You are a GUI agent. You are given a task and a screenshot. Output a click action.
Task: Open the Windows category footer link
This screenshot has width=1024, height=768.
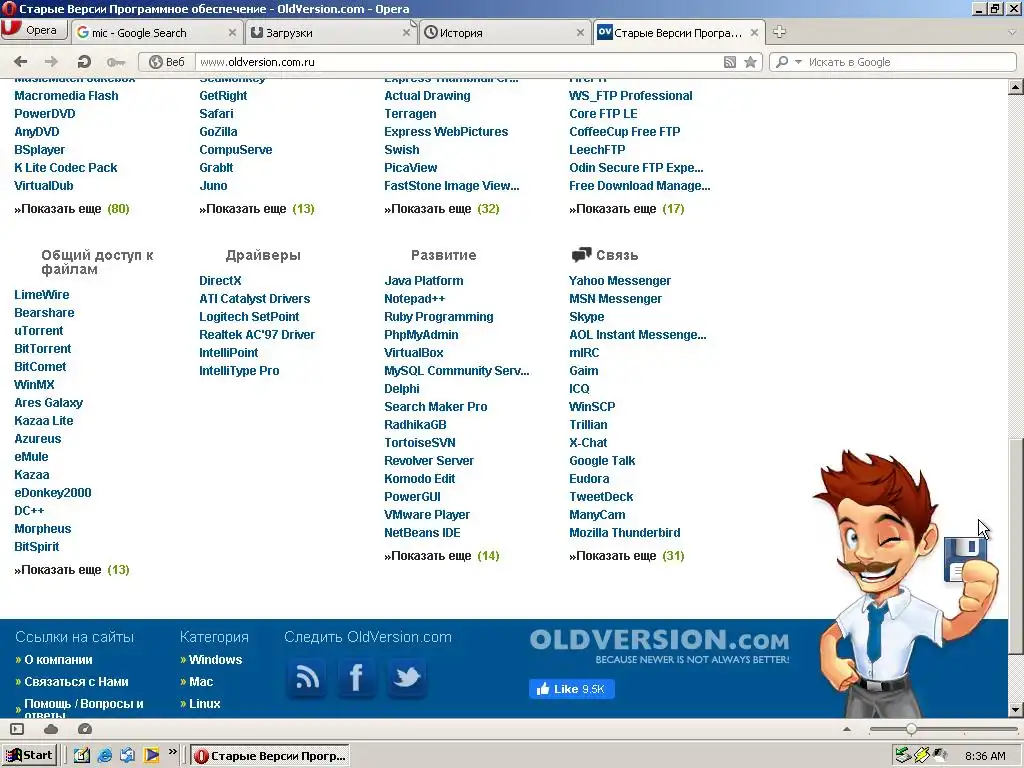215,660
